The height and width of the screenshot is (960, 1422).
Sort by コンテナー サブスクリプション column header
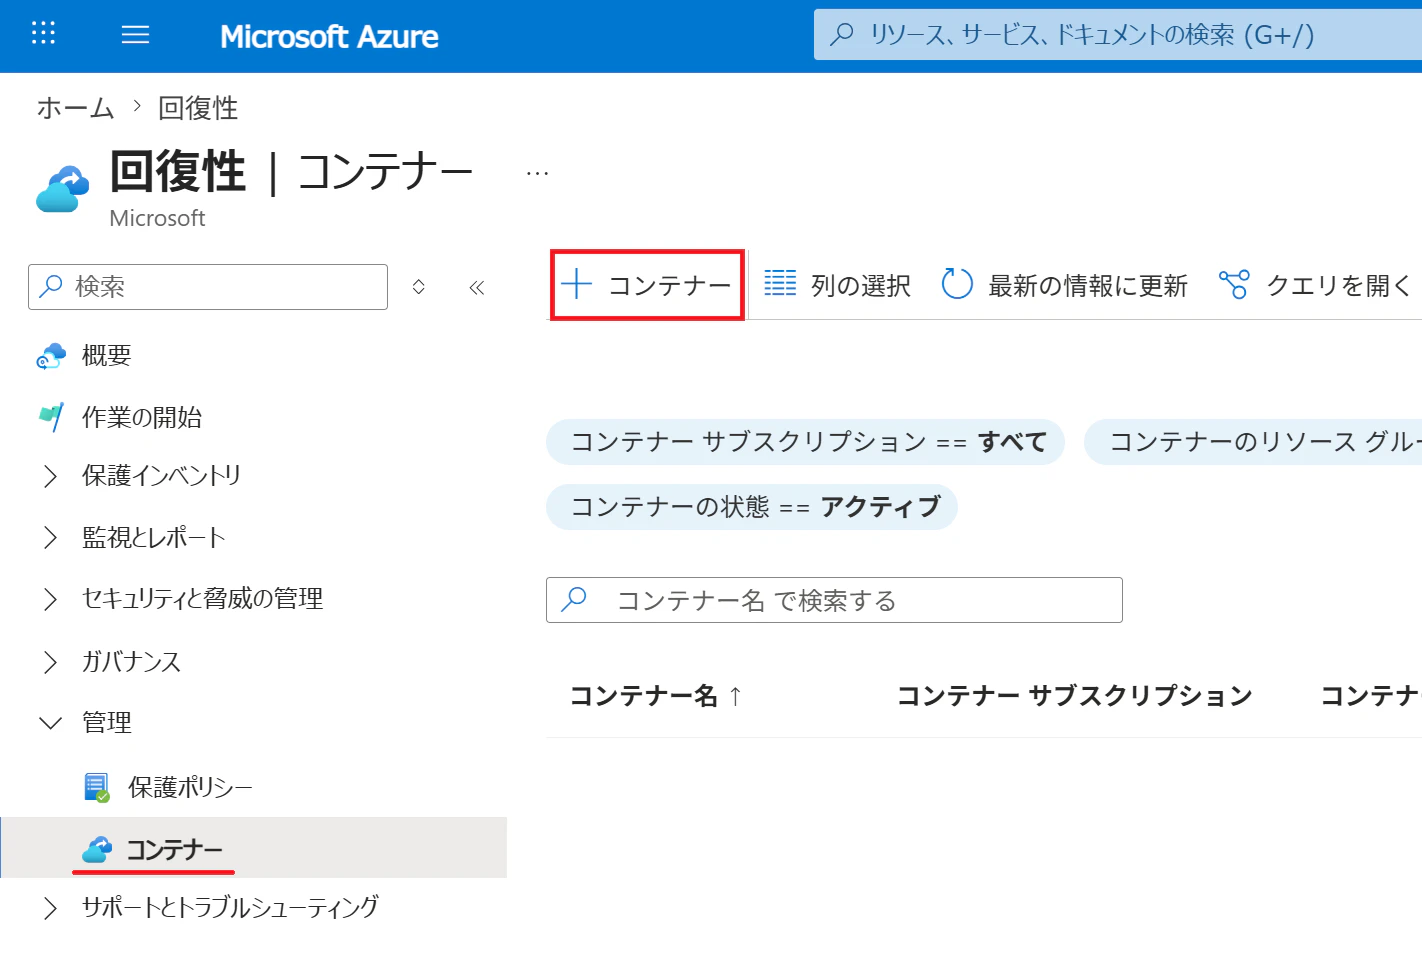[x=1075, y=696]
